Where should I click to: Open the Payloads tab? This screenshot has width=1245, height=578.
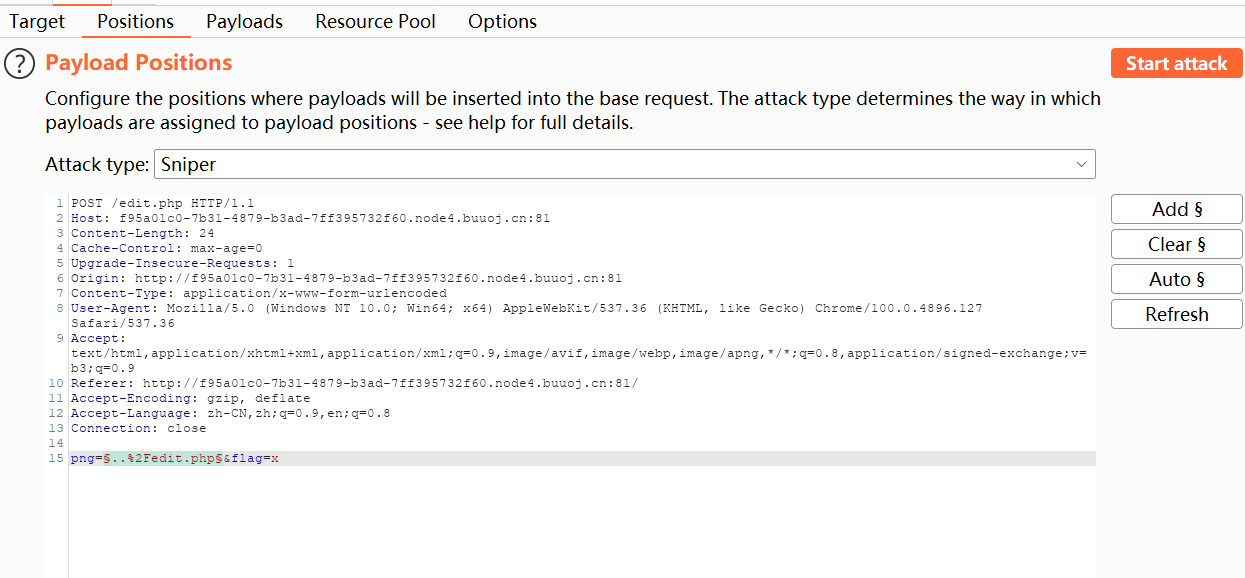tap(244, 21)
